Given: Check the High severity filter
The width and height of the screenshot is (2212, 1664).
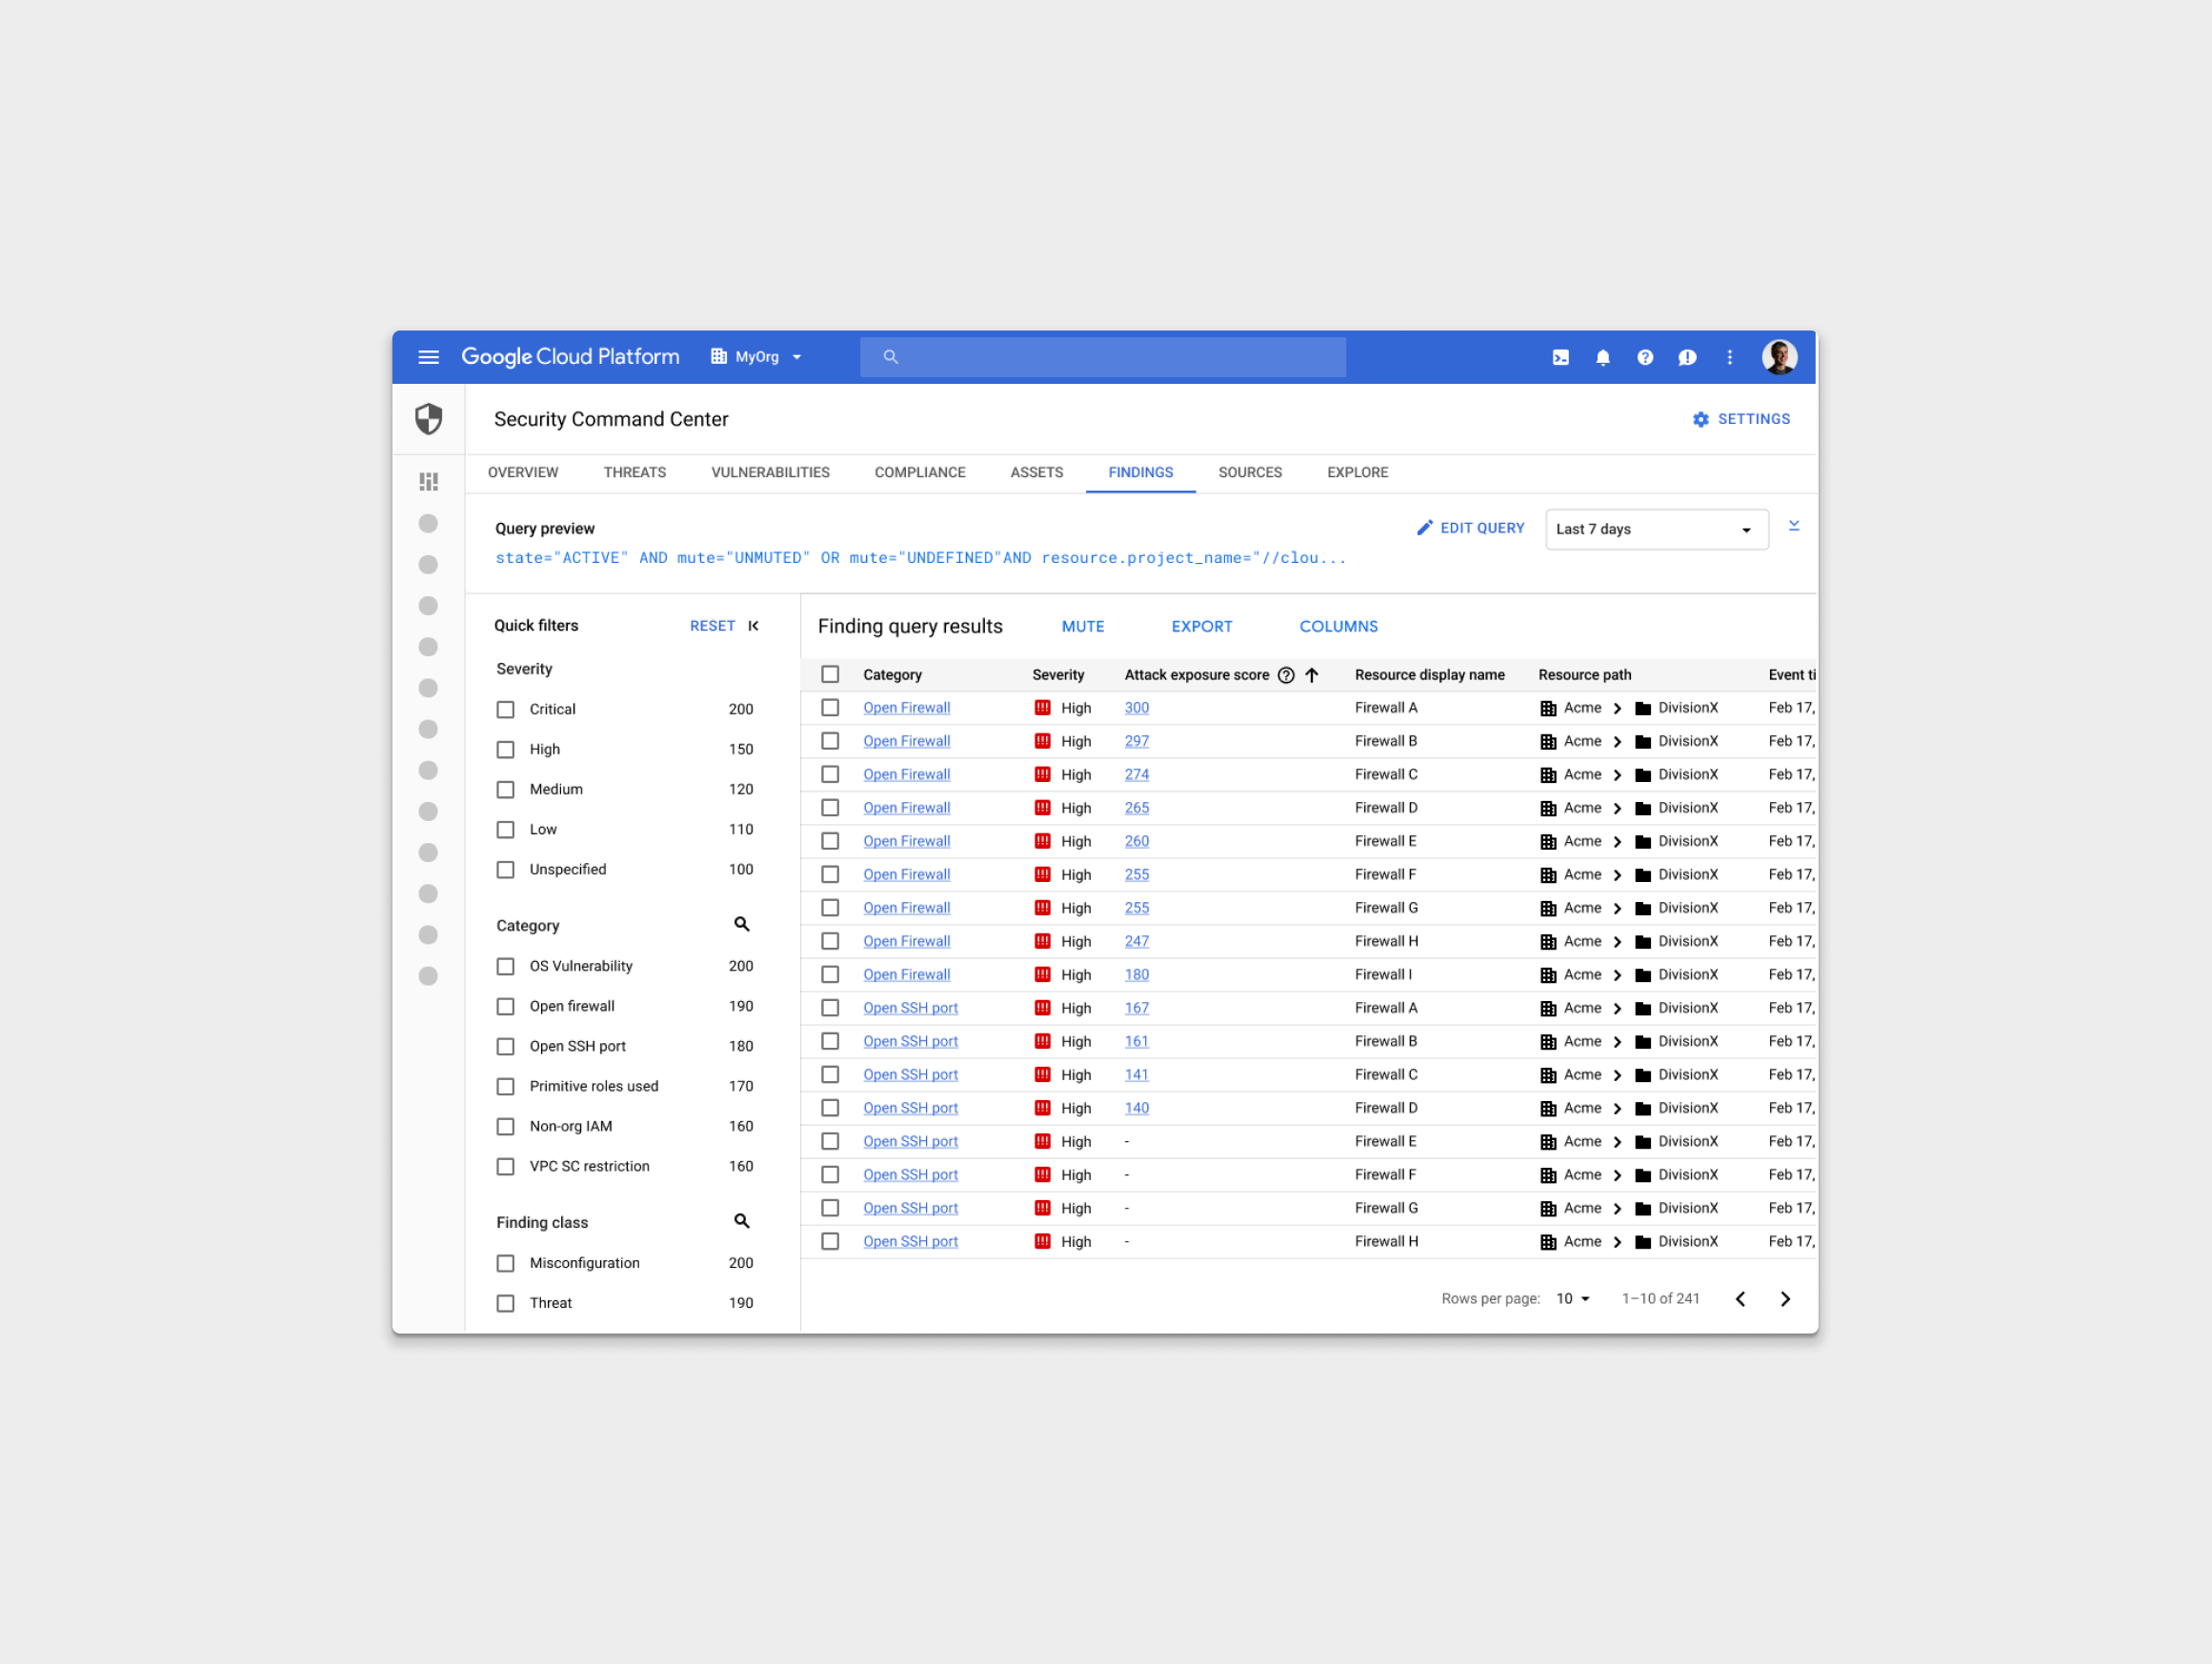Looking at the screenshot, I should click(x=506, y=750).
